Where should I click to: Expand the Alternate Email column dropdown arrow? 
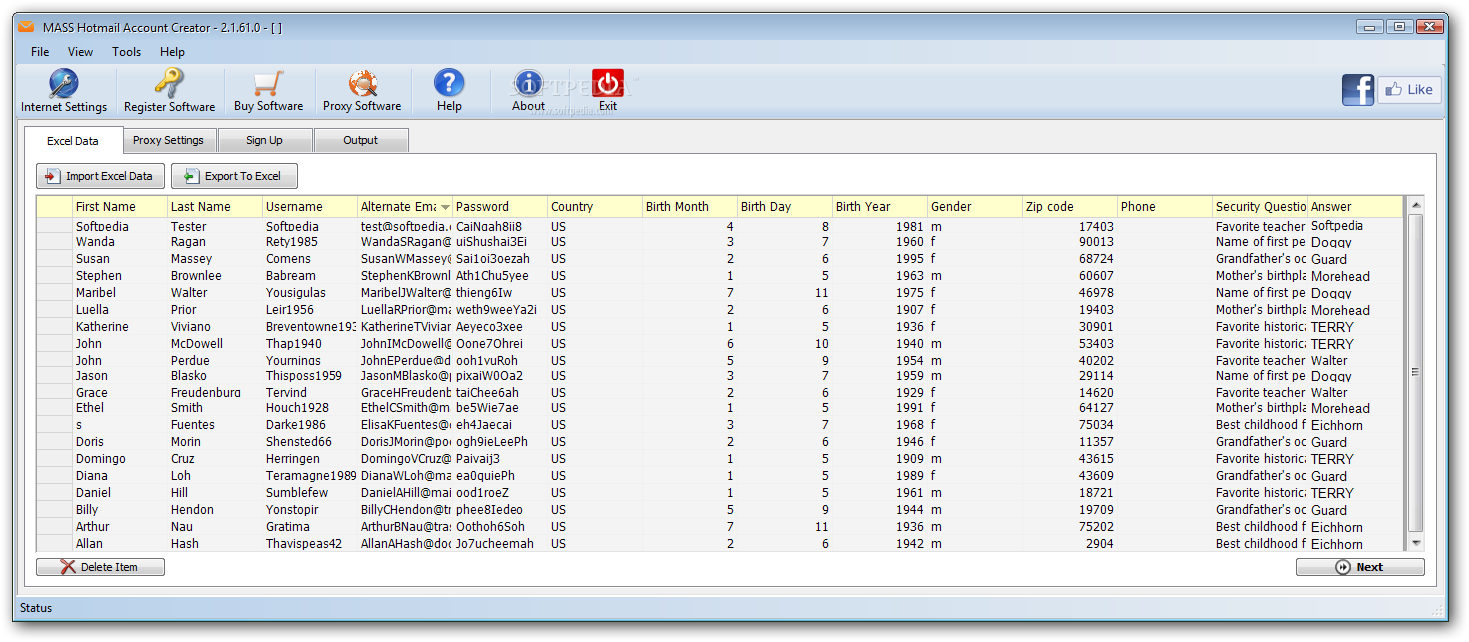click(445, 207)
